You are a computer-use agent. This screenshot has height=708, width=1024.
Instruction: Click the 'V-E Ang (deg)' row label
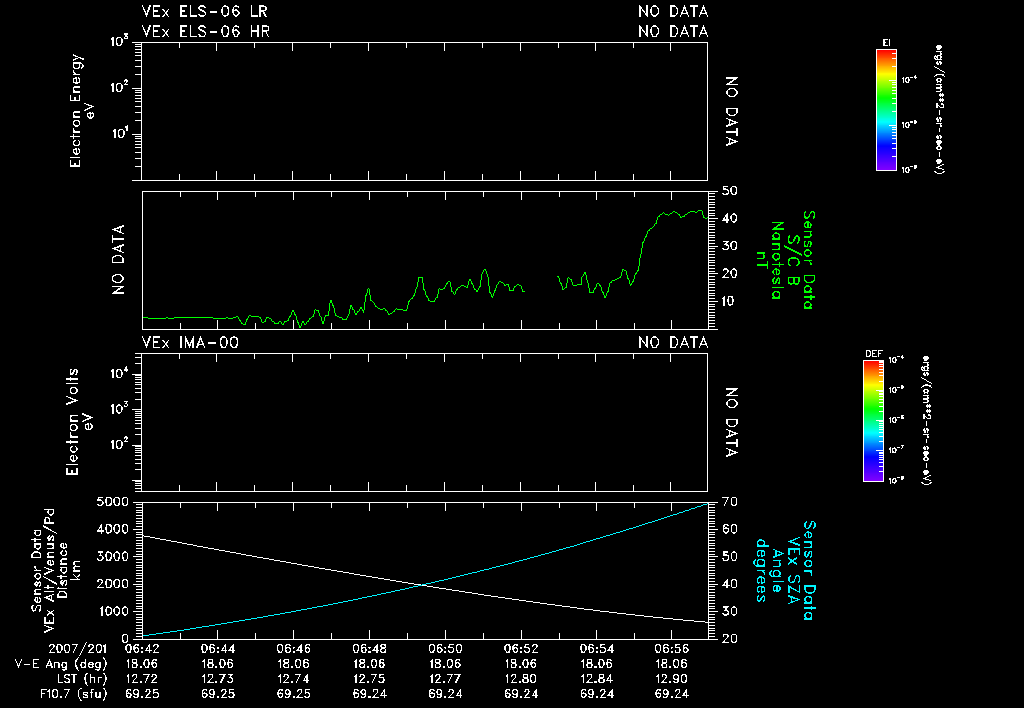pos(61,664)
